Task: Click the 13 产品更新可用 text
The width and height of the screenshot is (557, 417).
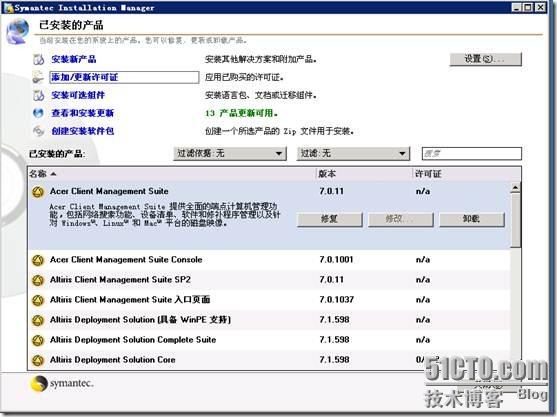Action: pyautogui.click(x=242, y=113)
